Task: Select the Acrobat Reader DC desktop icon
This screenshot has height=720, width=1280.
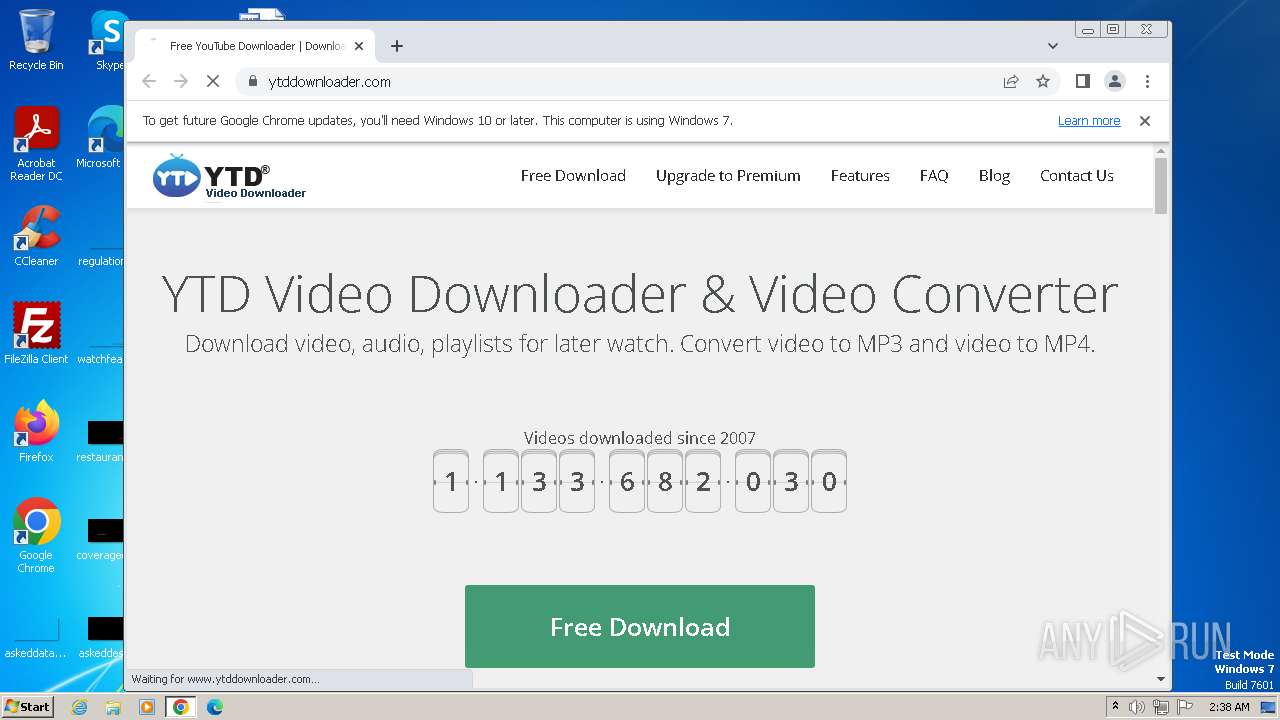Action: coord(36,144)
